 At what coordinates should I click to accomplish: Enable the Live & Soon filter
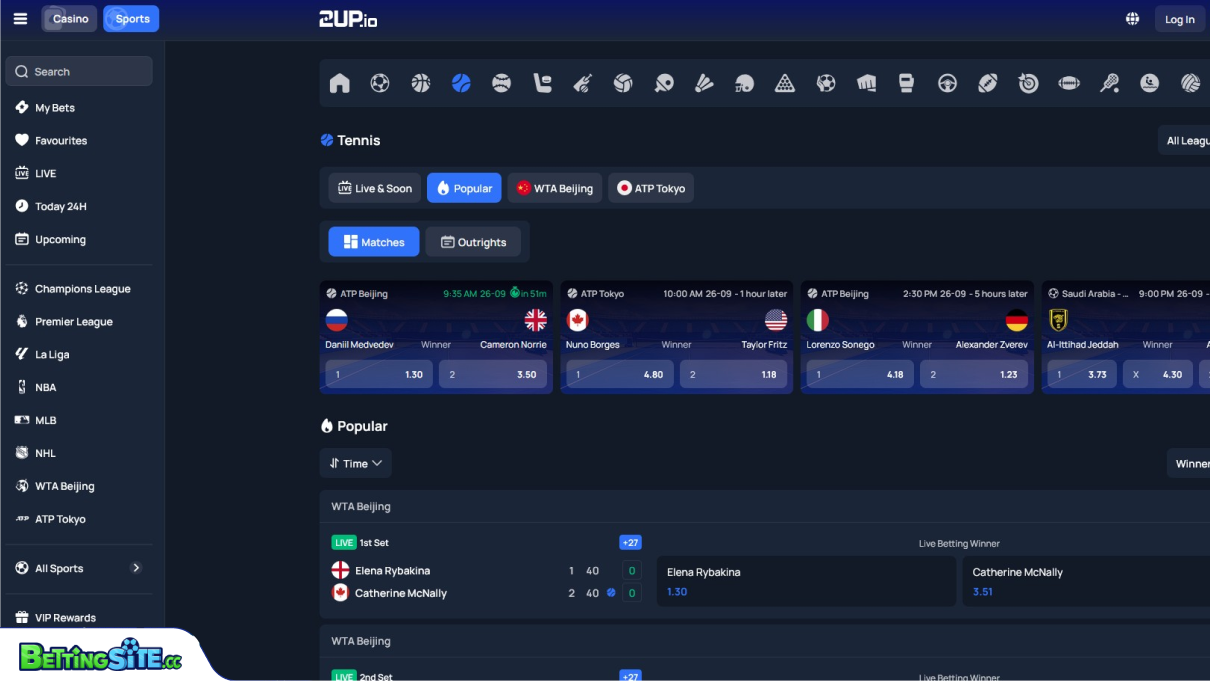[374, 187]
